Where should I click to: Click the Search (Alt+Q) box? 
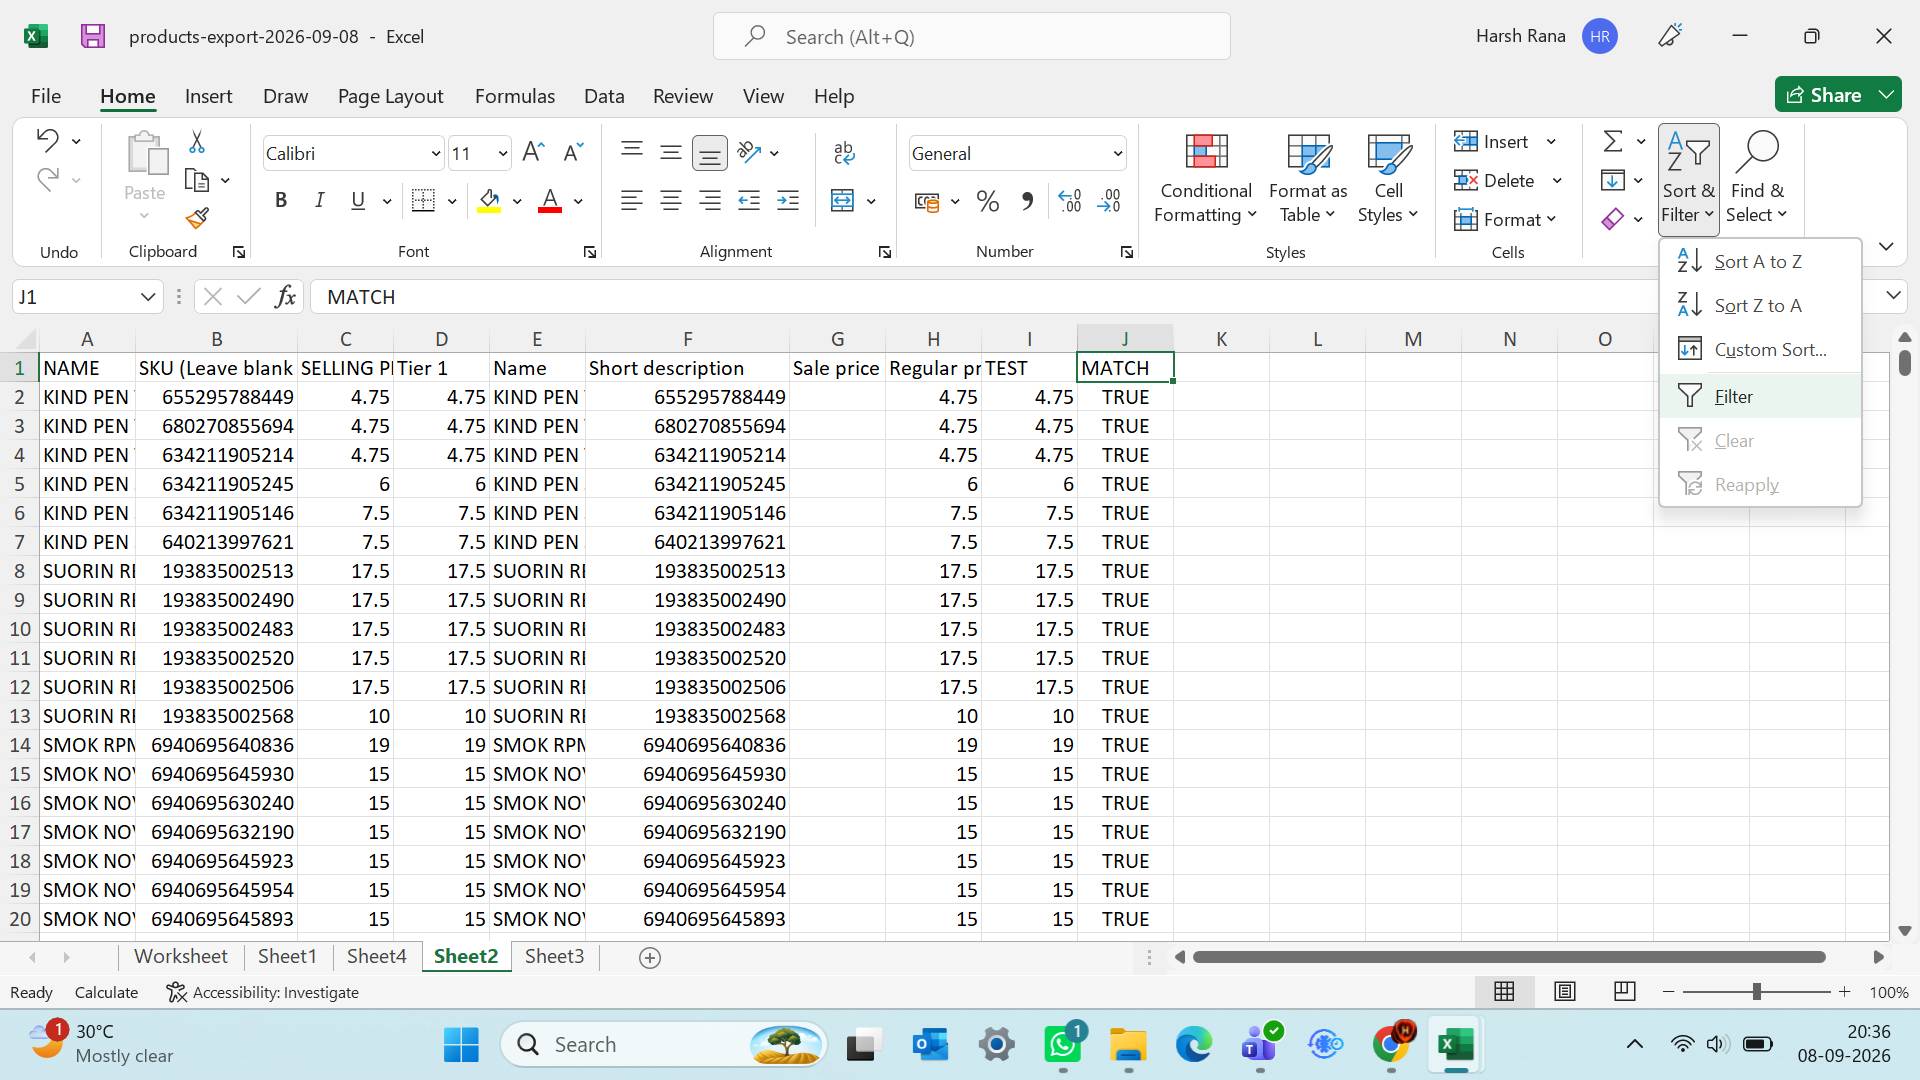[971, 37]
